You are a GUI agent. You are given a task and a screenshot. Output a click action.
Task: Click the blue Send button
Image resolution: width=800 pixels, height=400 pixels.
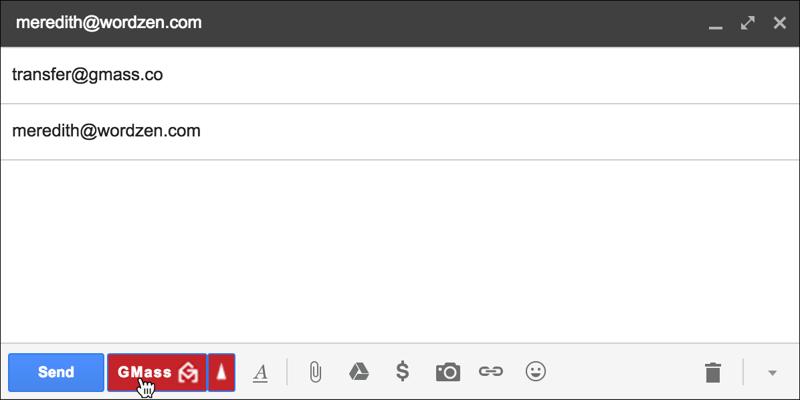55,372
